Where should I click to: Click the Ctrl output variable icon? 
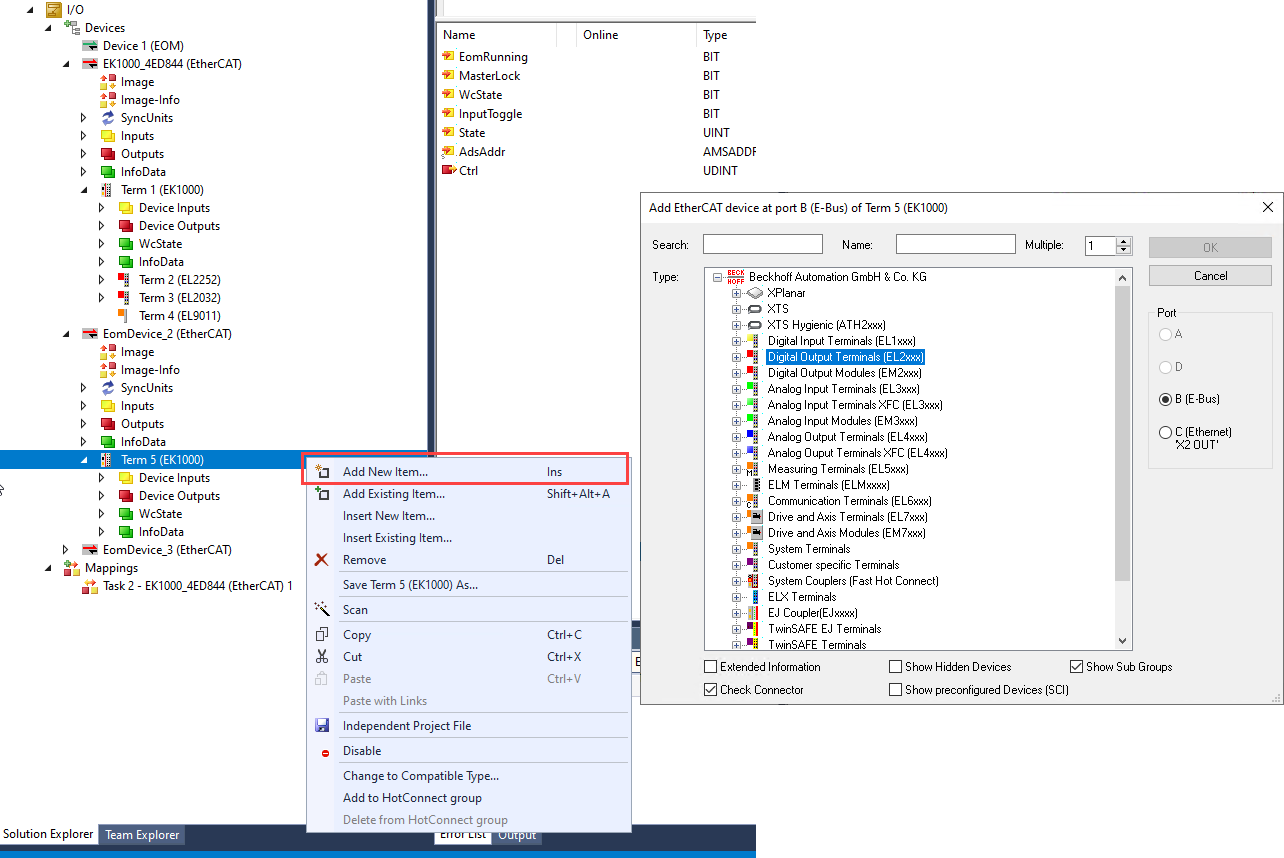click(x=448, y=171)
